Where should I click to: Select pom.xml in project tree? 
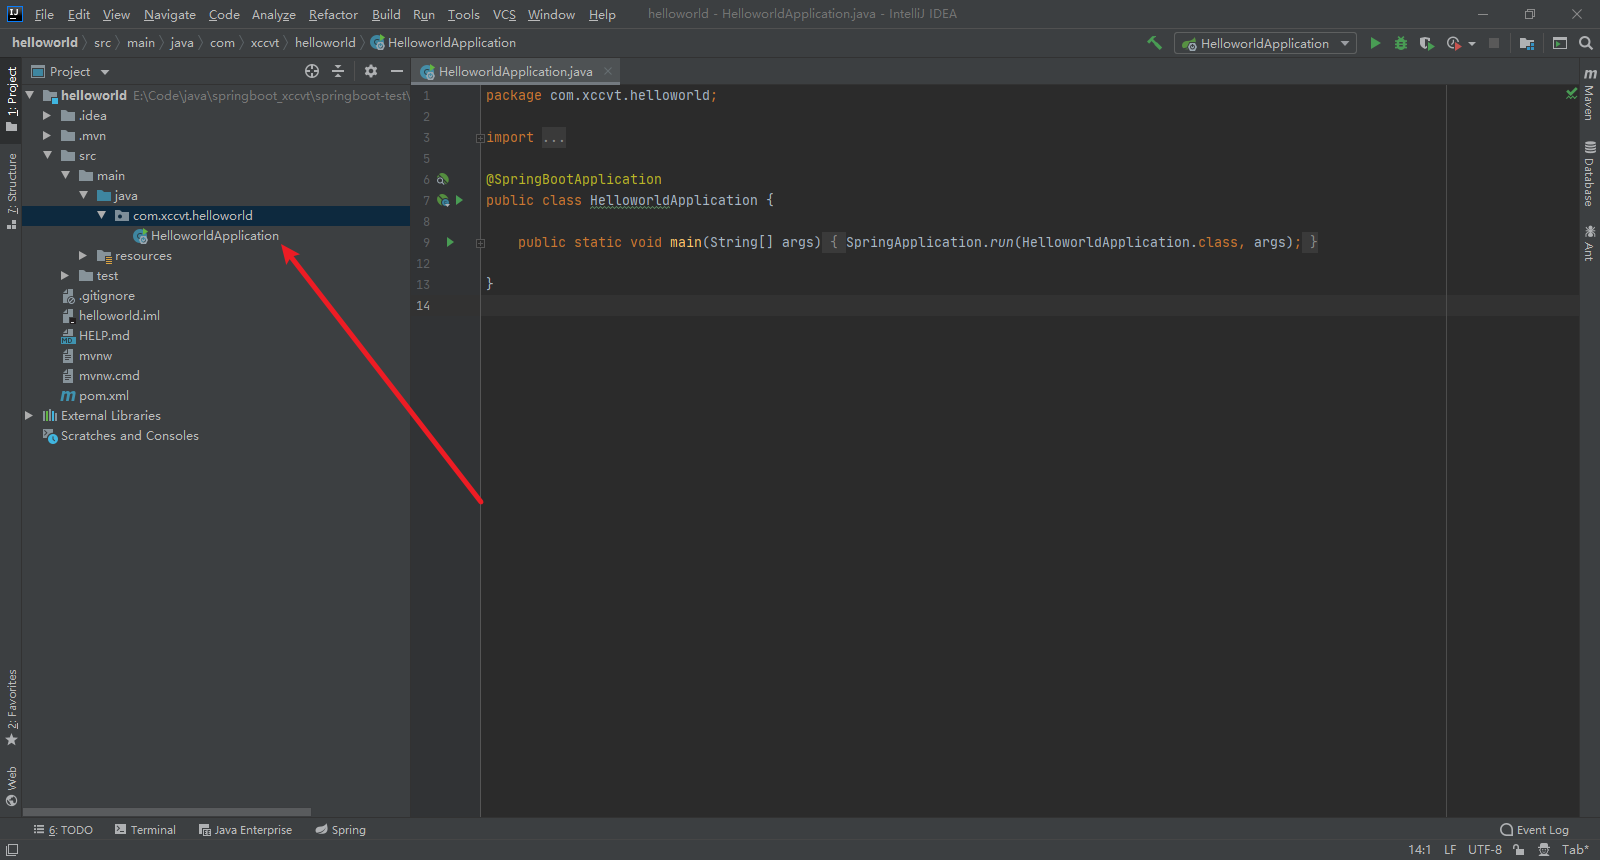pyautogui.click(x=104, y=395)
